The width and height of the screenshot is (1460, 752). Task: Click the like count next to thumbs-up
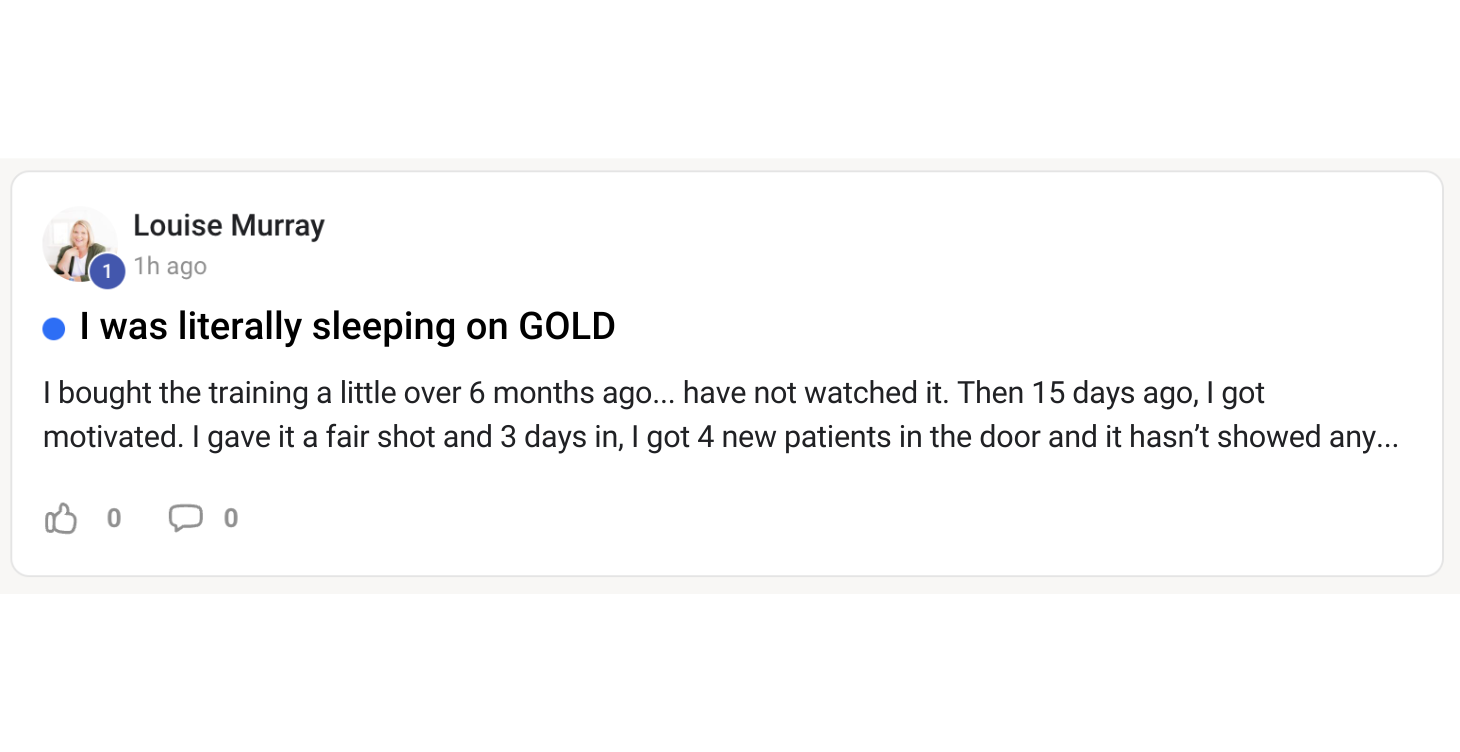(114, 518)
